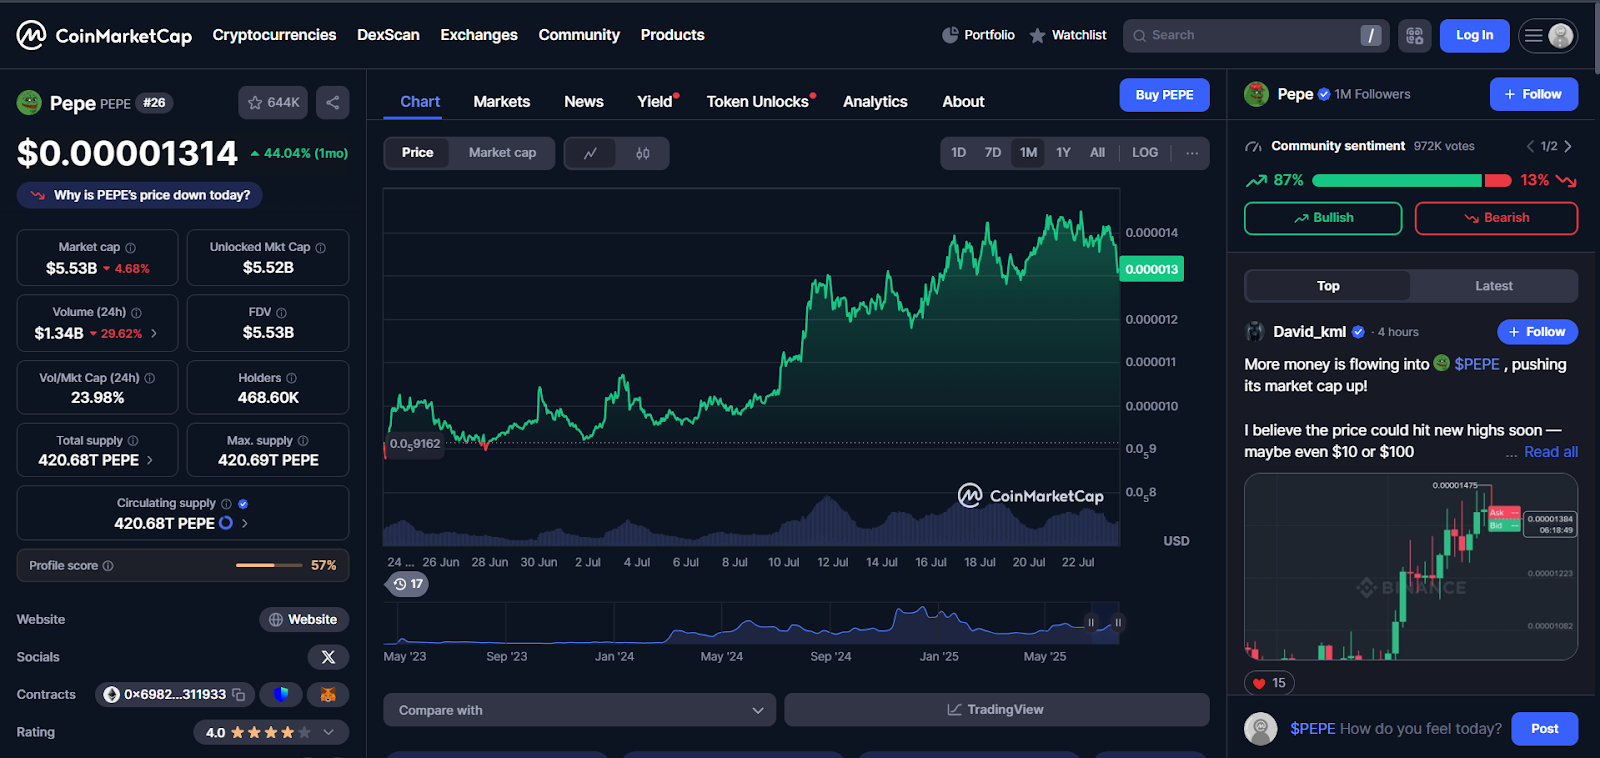
Task: Click the Log In button
Action: pos(1474,35)
